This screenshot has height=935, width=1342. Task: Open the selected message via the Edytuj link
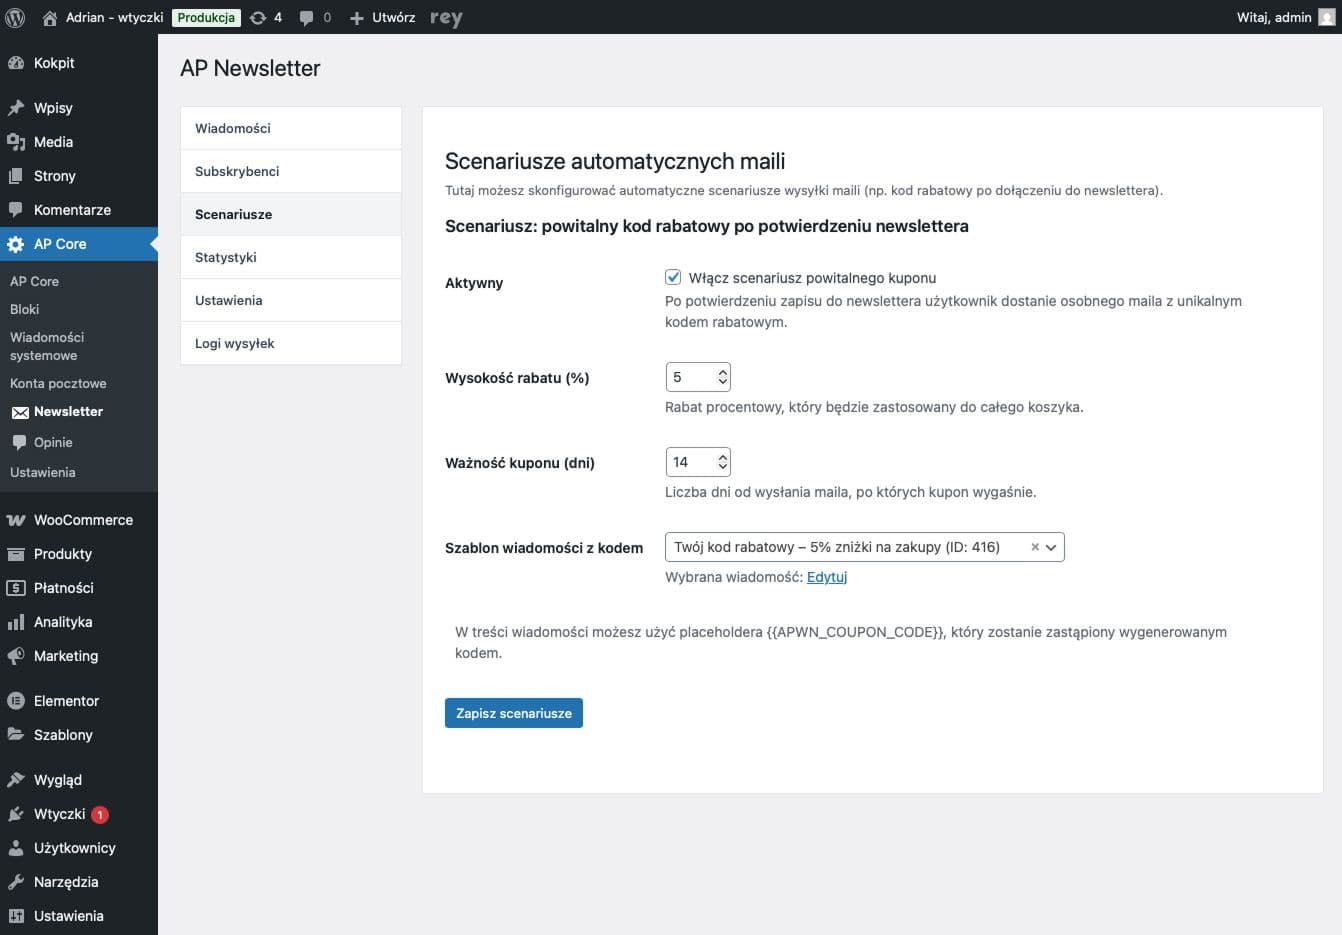coord(827,577)
